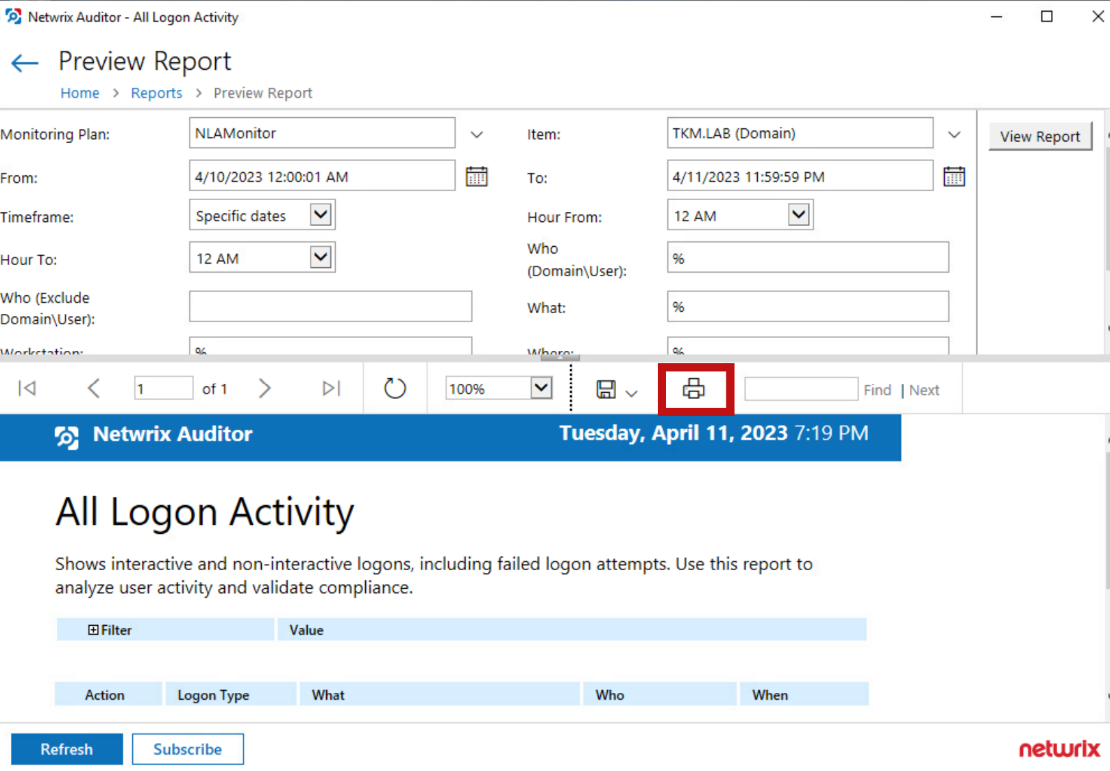Navigate to Reports in the breadcrumb
Screen dimensions: 1110x771
[x=156, y=92]
